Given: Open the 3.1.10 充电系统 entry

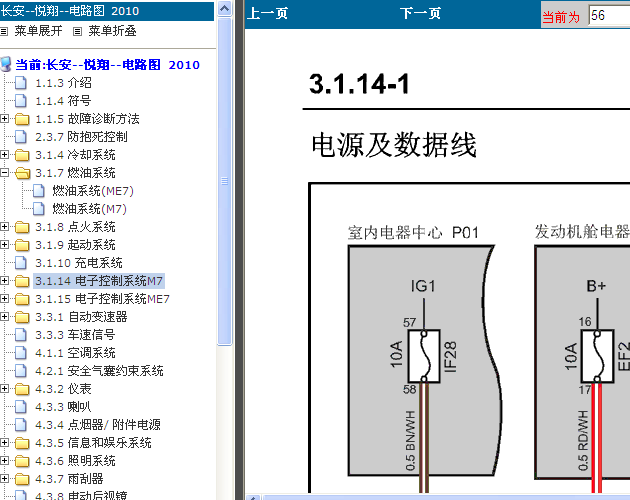Looking at the screenshot, I should (79, 263).
